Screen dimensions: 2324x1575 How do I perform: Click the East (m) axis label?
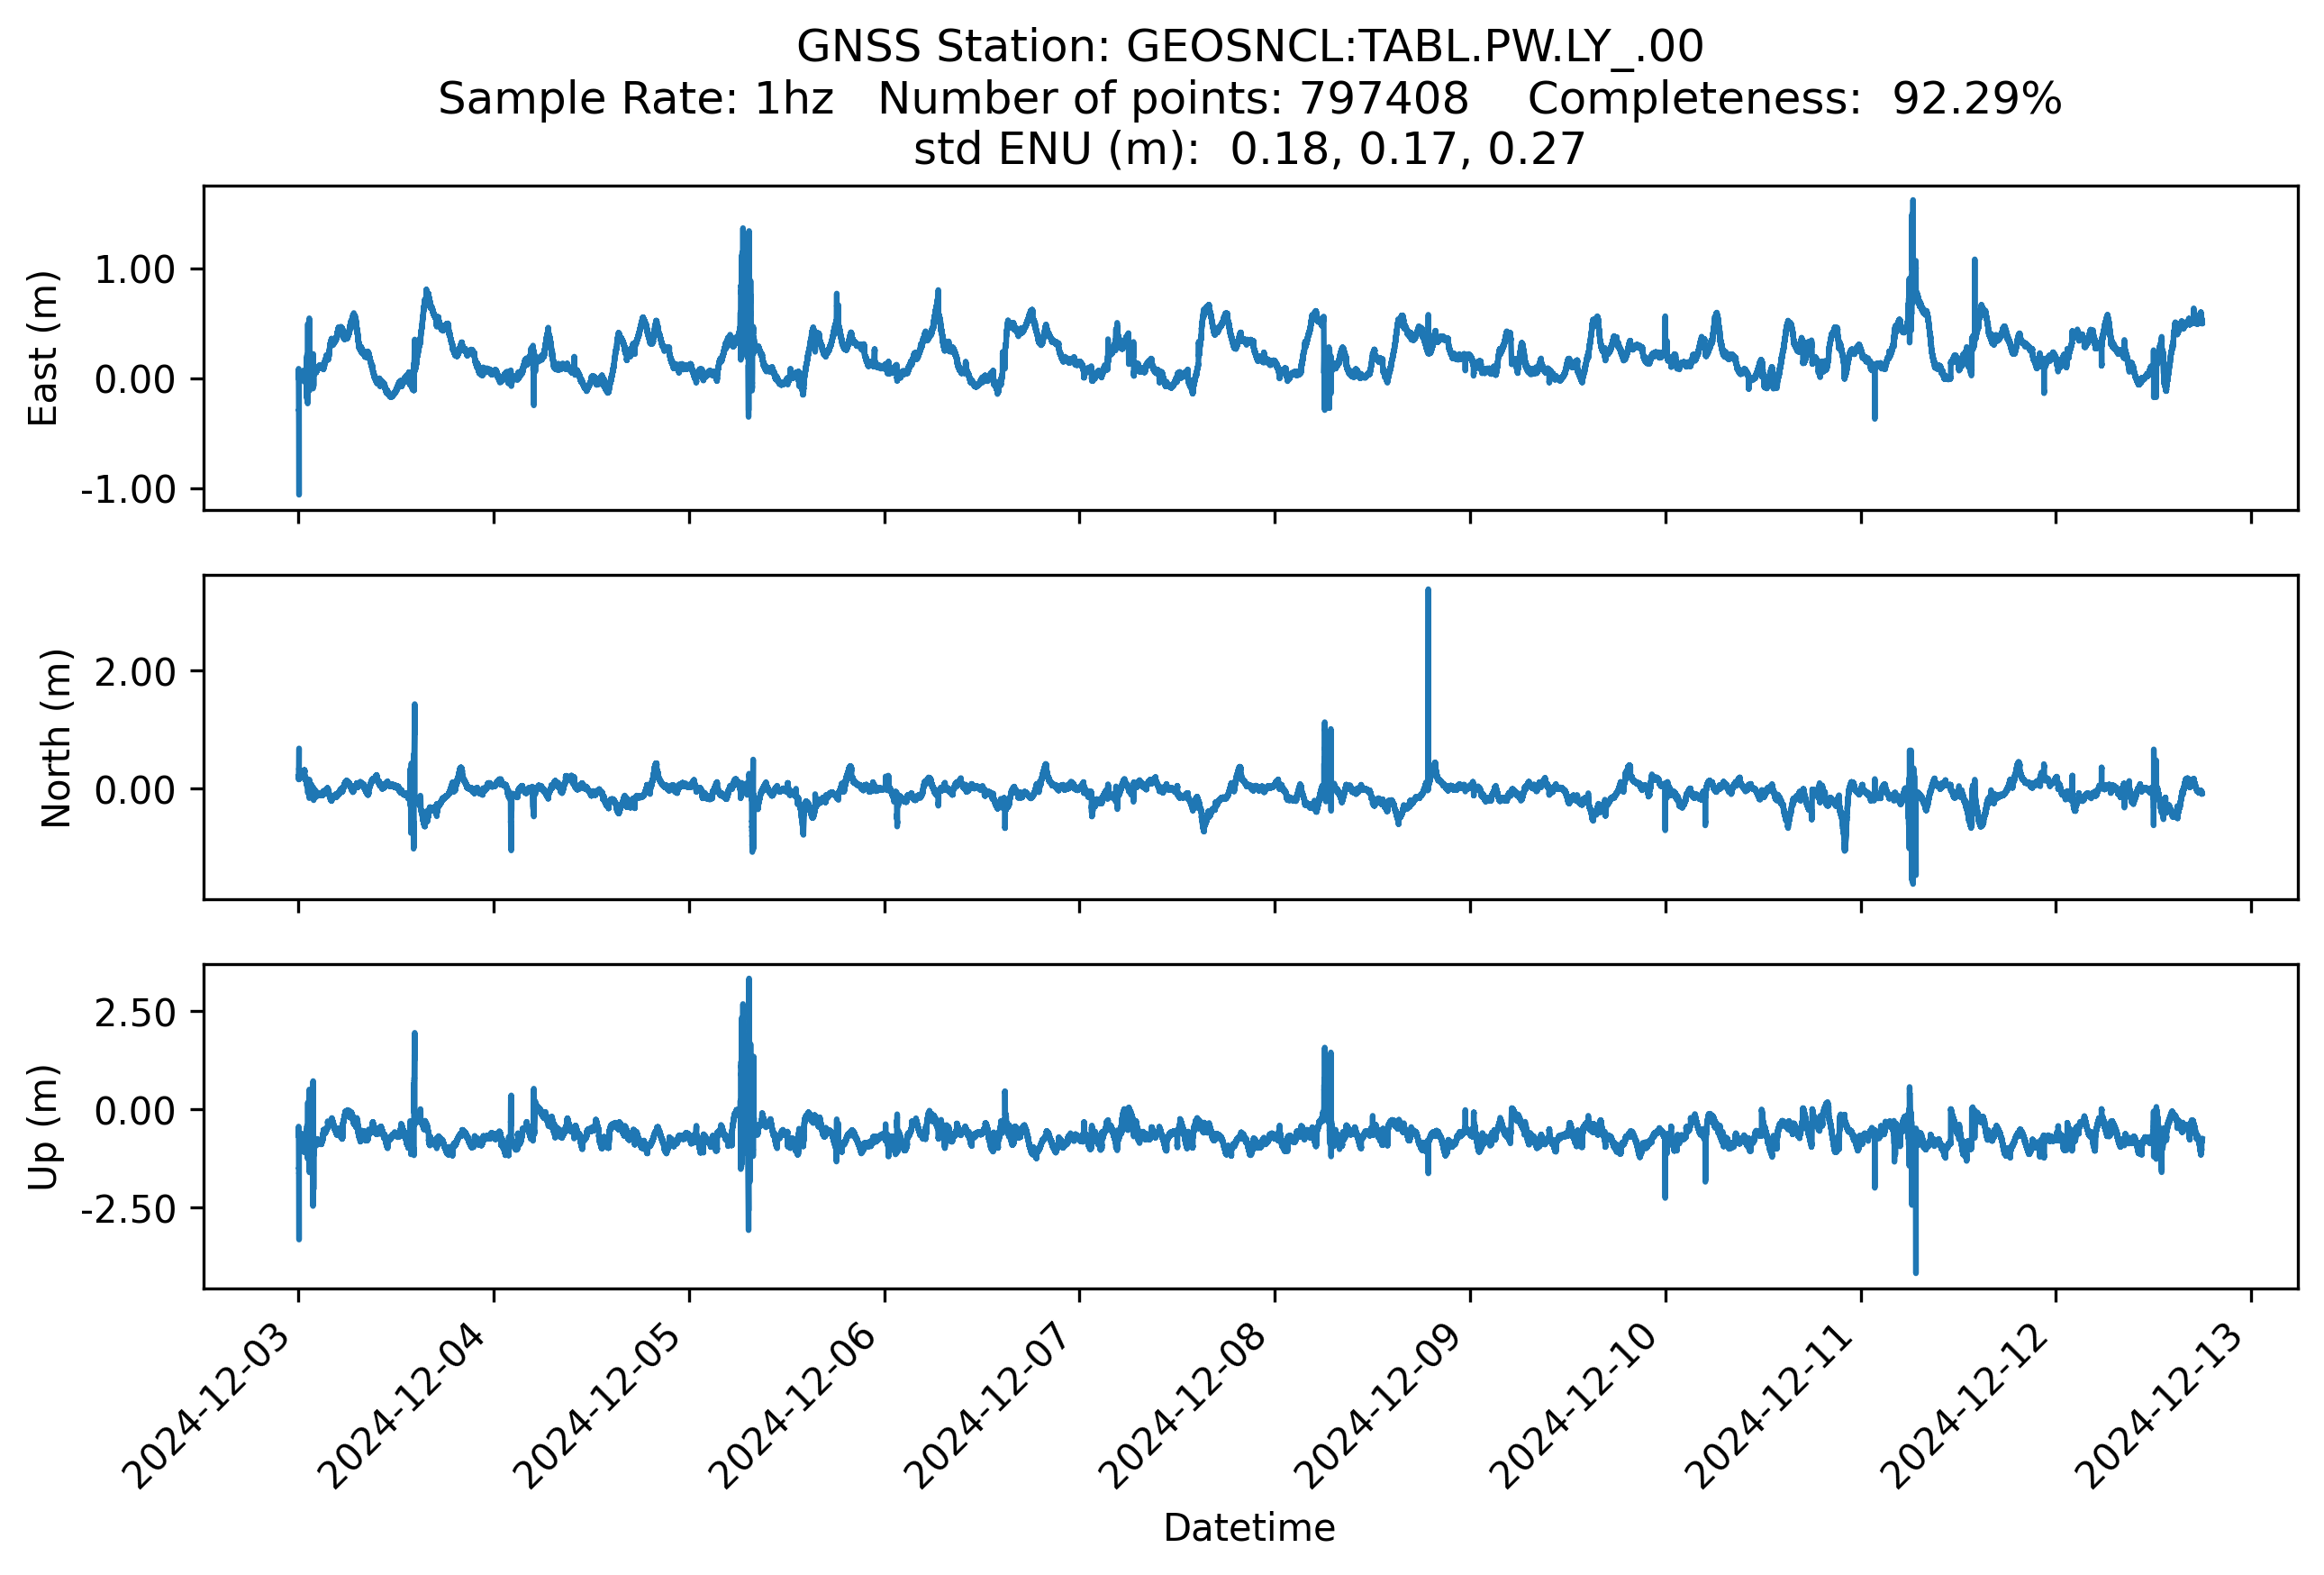point(43,348)
